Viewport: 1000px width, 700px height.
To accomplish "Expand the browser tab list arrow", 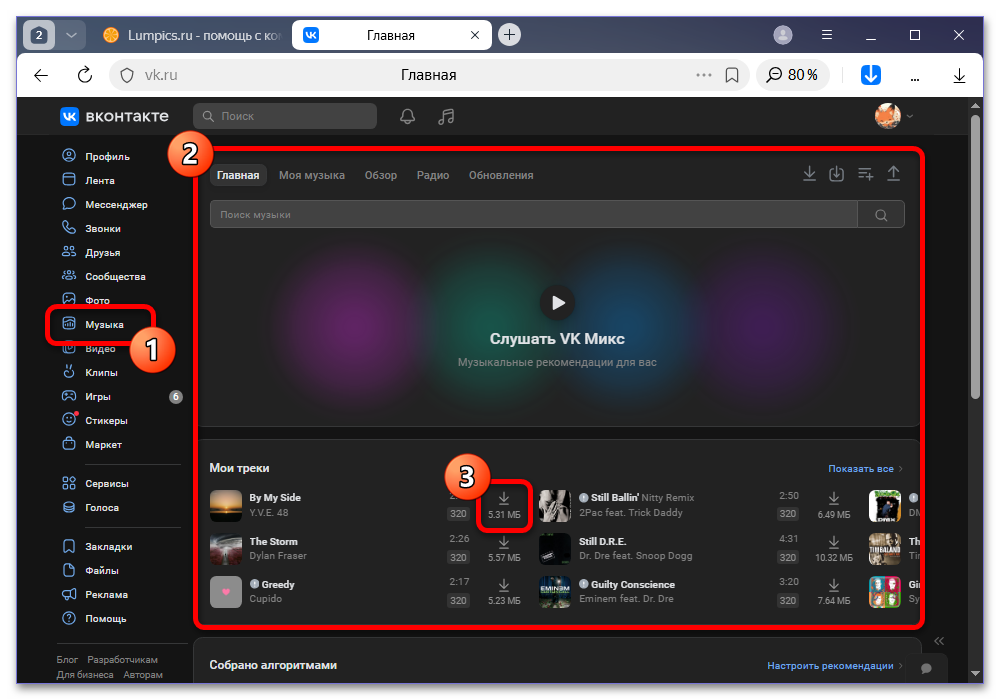I will pyautogui.click(x=71, y=35).
